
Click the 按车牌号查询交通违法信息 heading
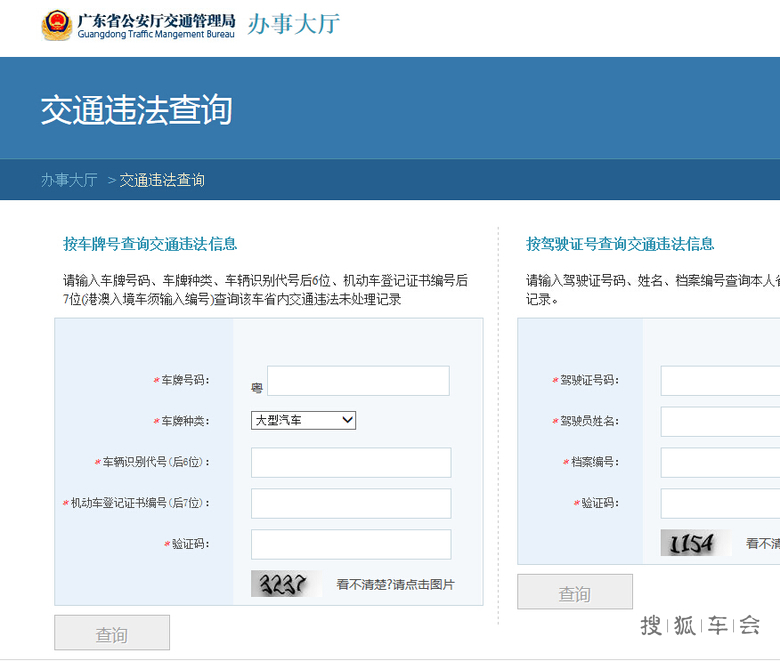(x=150, y=244)
